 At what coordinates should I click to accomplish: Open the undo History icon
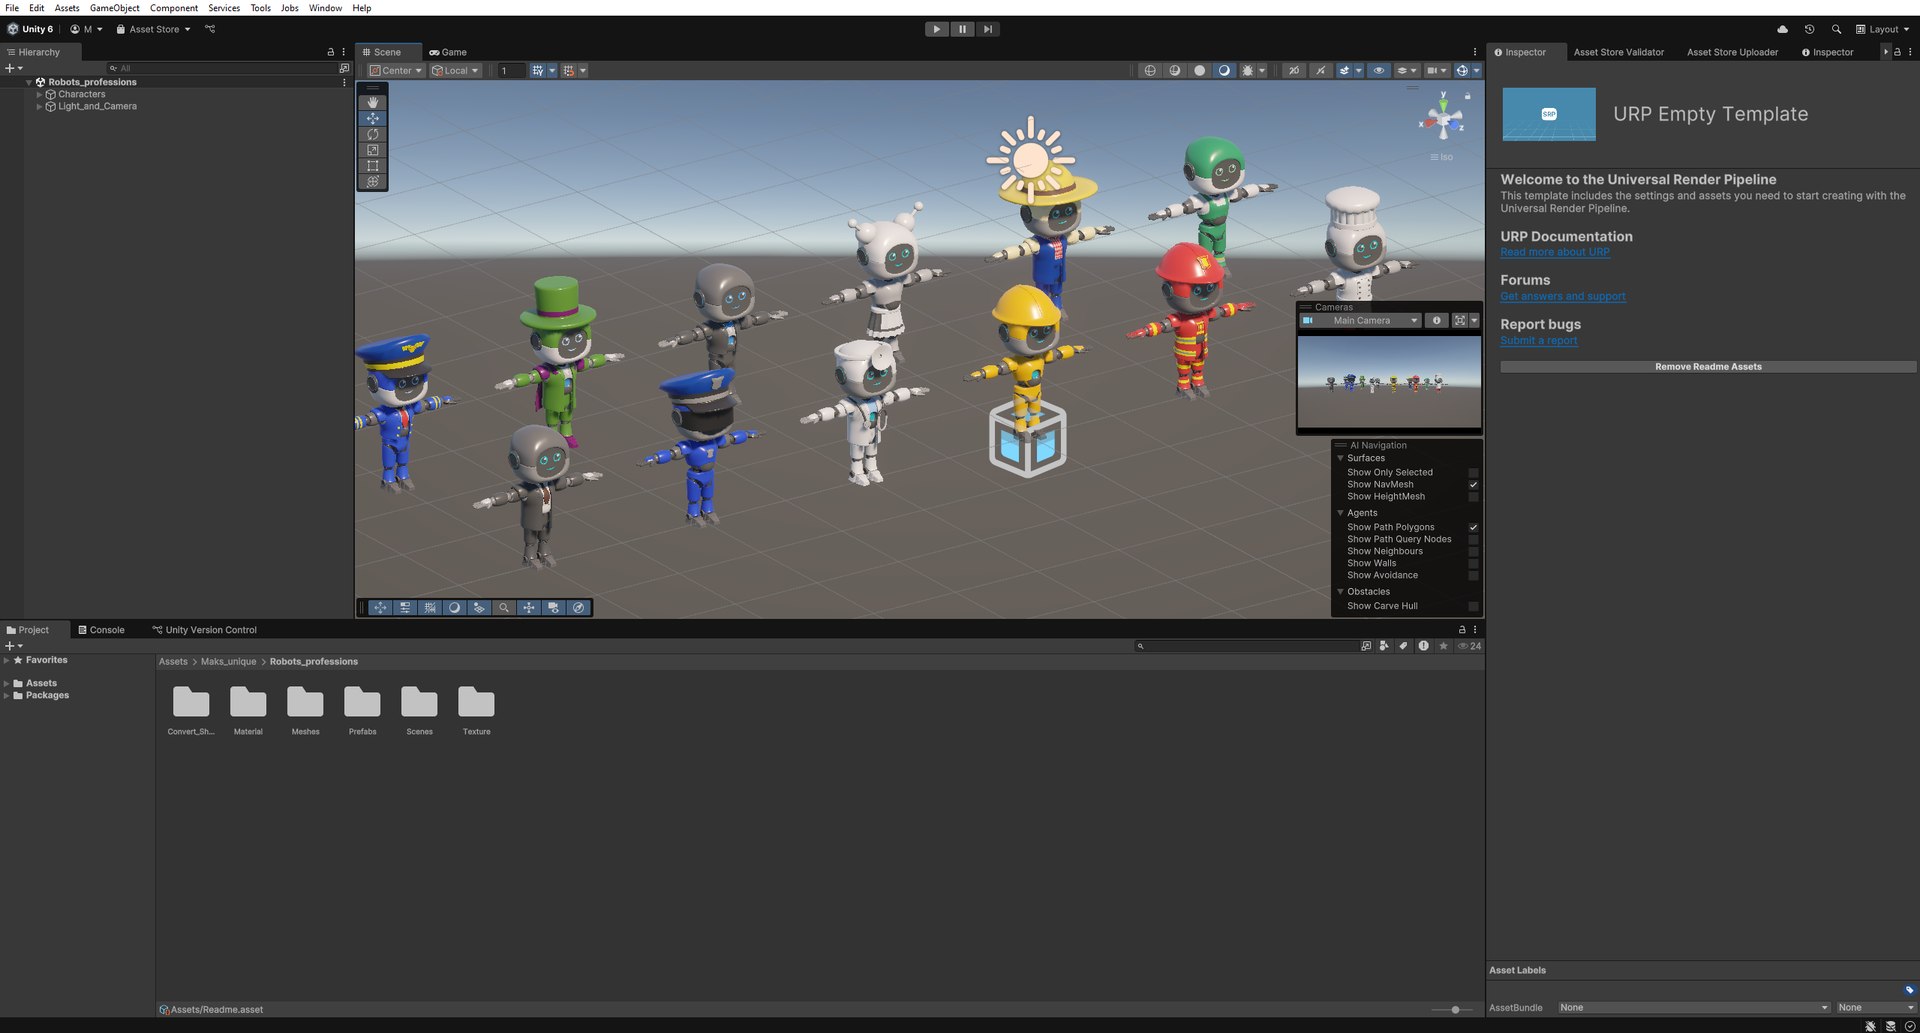tap(1809, 29)
